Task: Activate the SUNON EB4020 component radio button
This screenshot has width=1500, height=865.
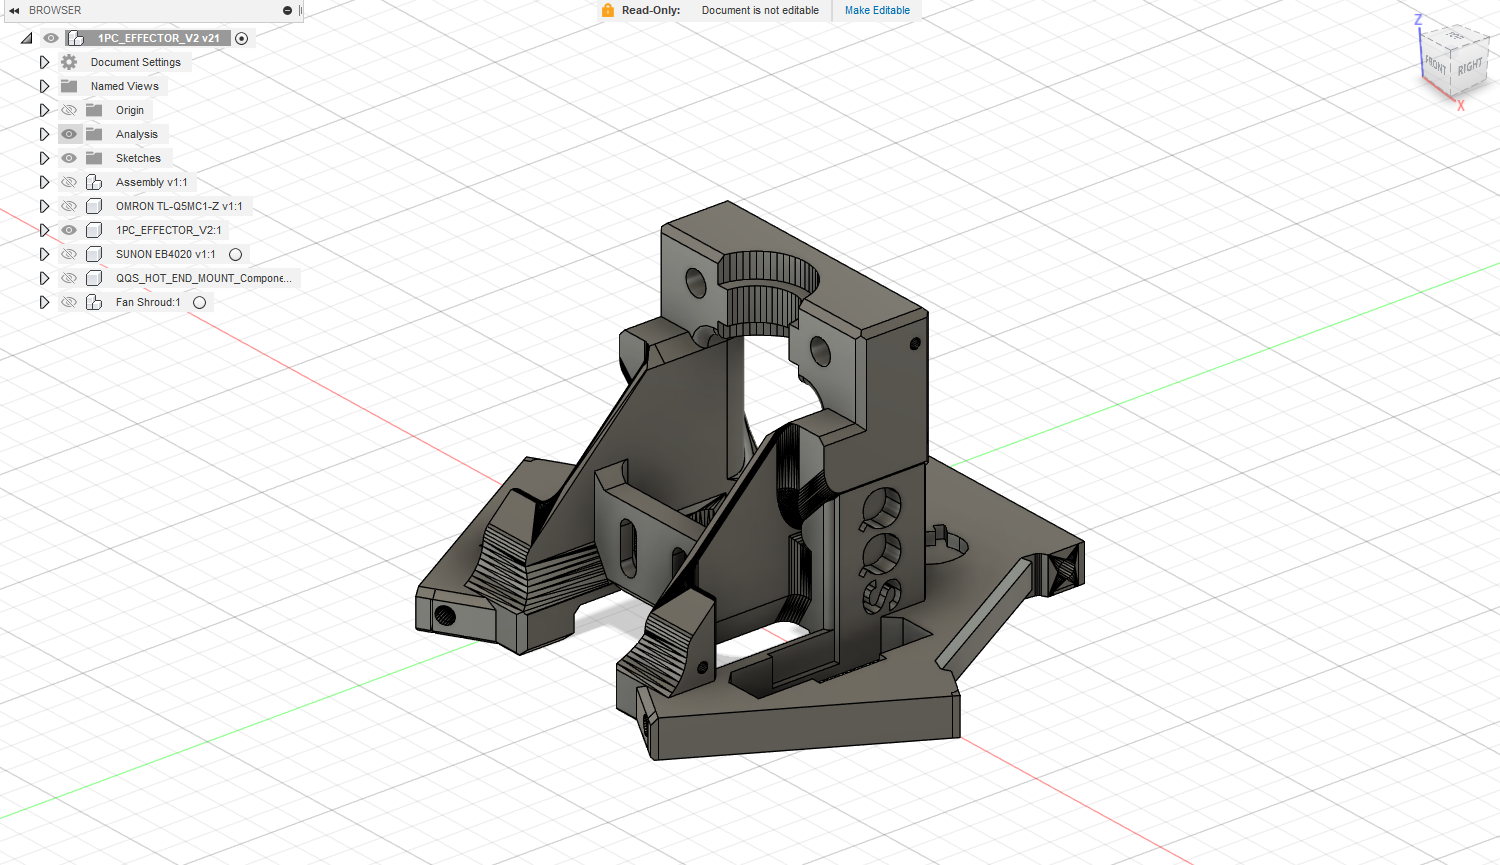Action: (x=236, y=254)
